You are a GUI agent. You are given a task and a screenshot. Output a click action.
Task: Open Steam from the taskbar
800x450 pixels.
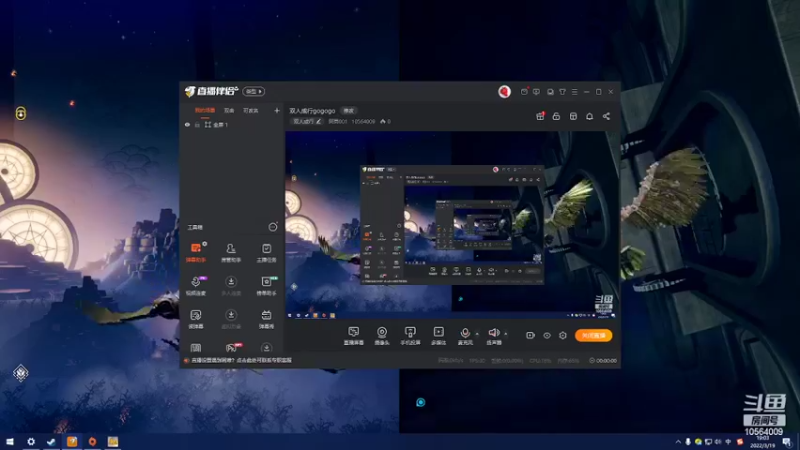pyautogui.click(x=51, y=441)
